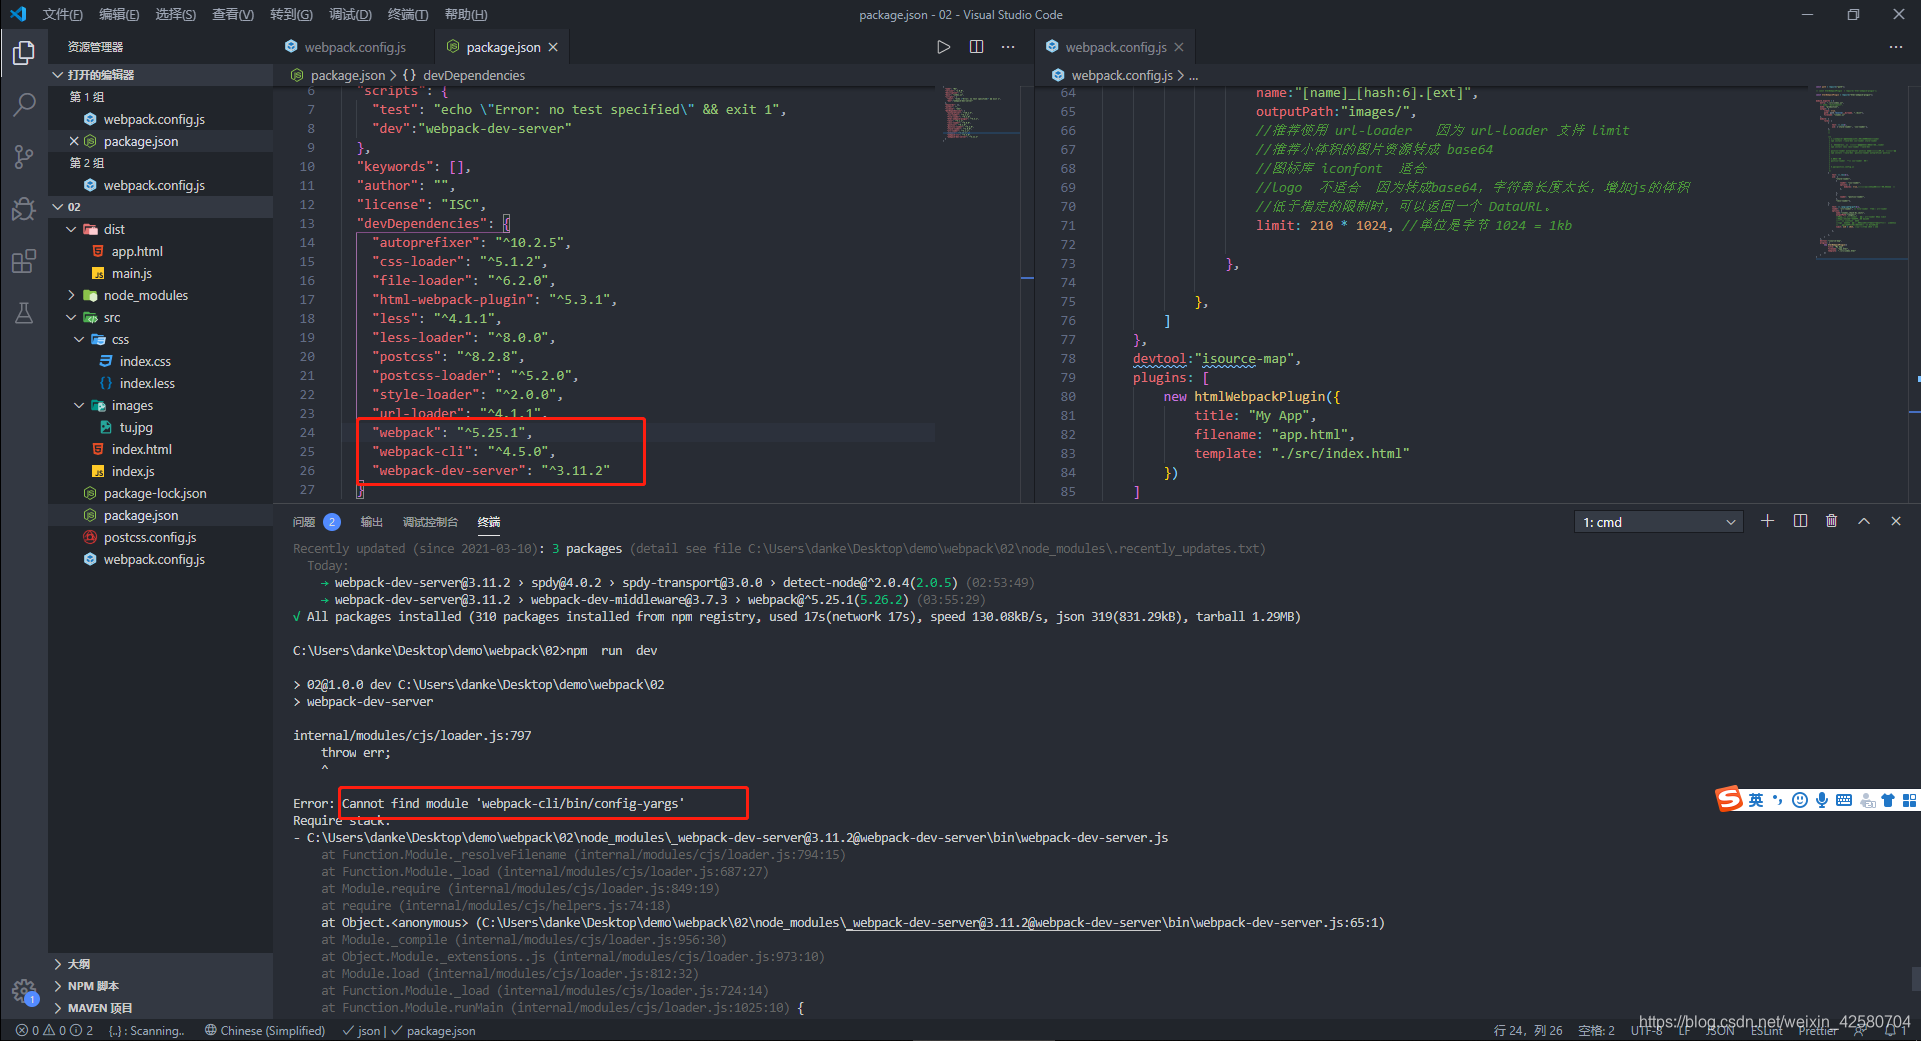This screenshot has height=1041, width=1921.
Task: Click the Sogou input method logo
Action: [1729, 799]
